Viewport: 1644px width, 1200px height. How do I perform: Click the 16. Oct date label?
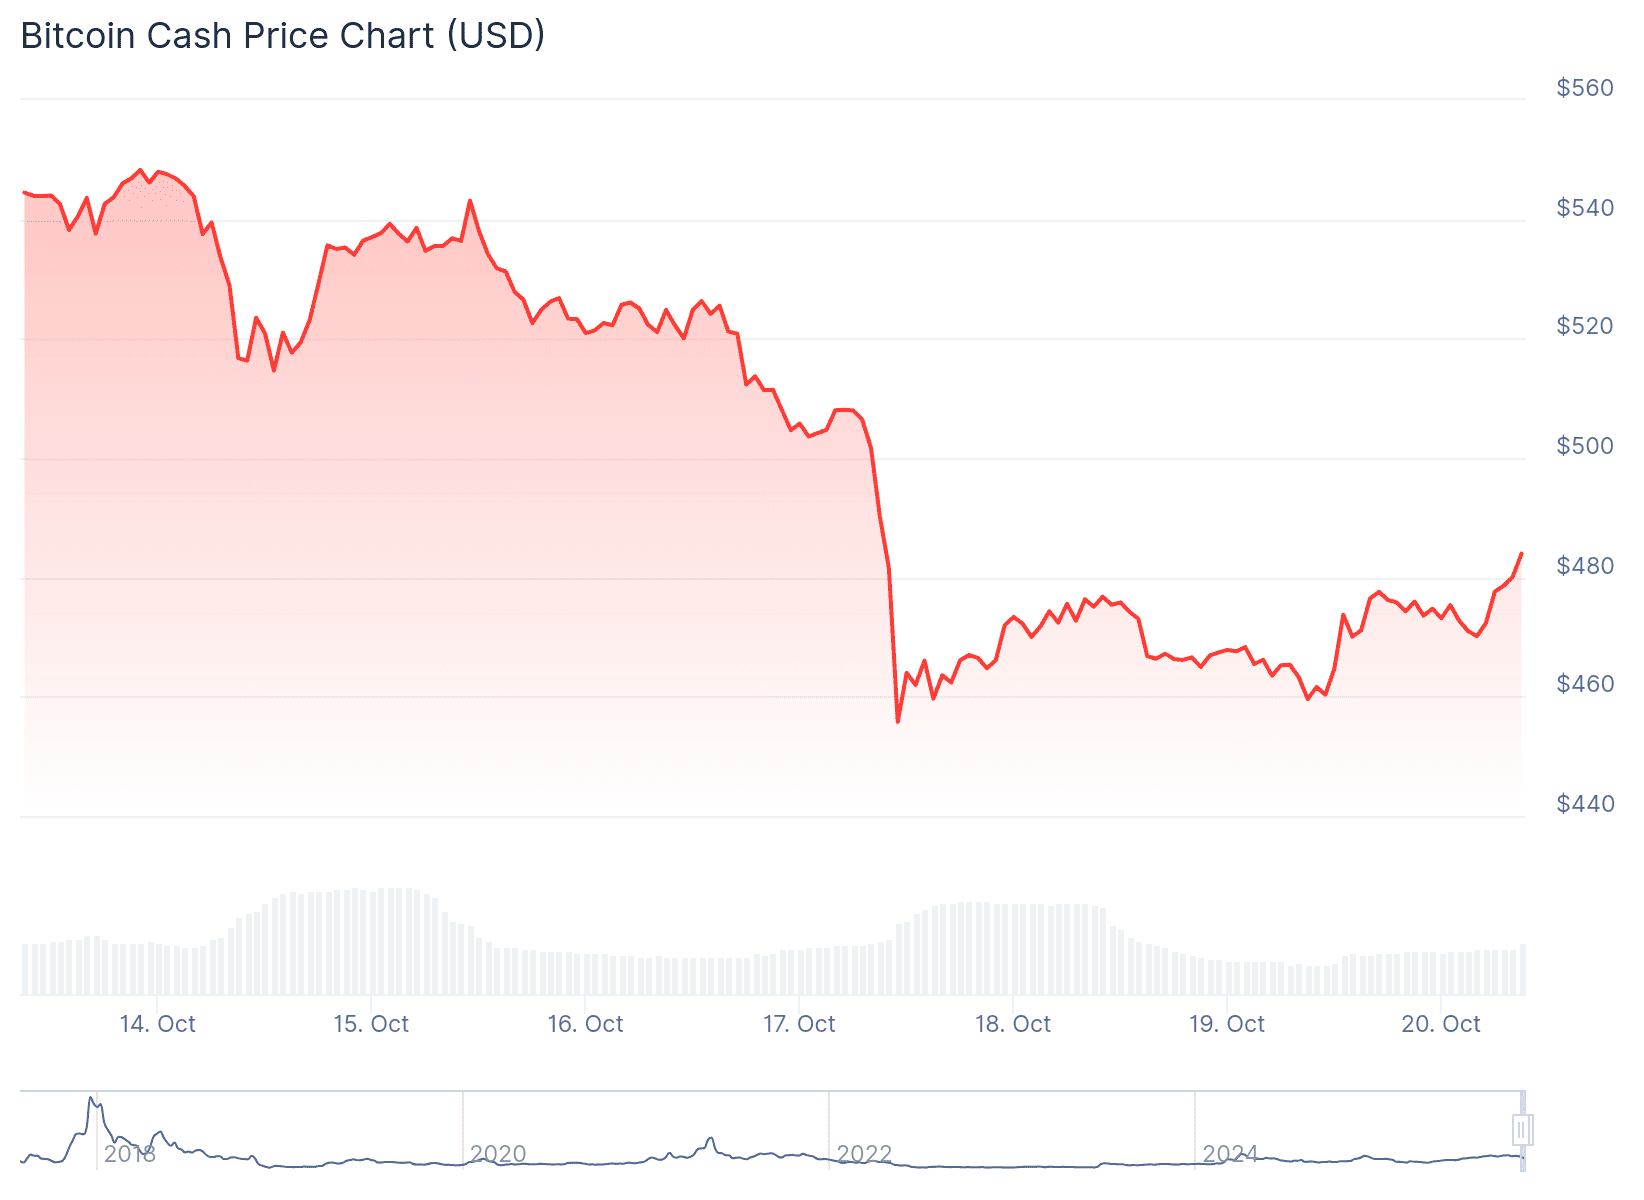click(585, 1024)
